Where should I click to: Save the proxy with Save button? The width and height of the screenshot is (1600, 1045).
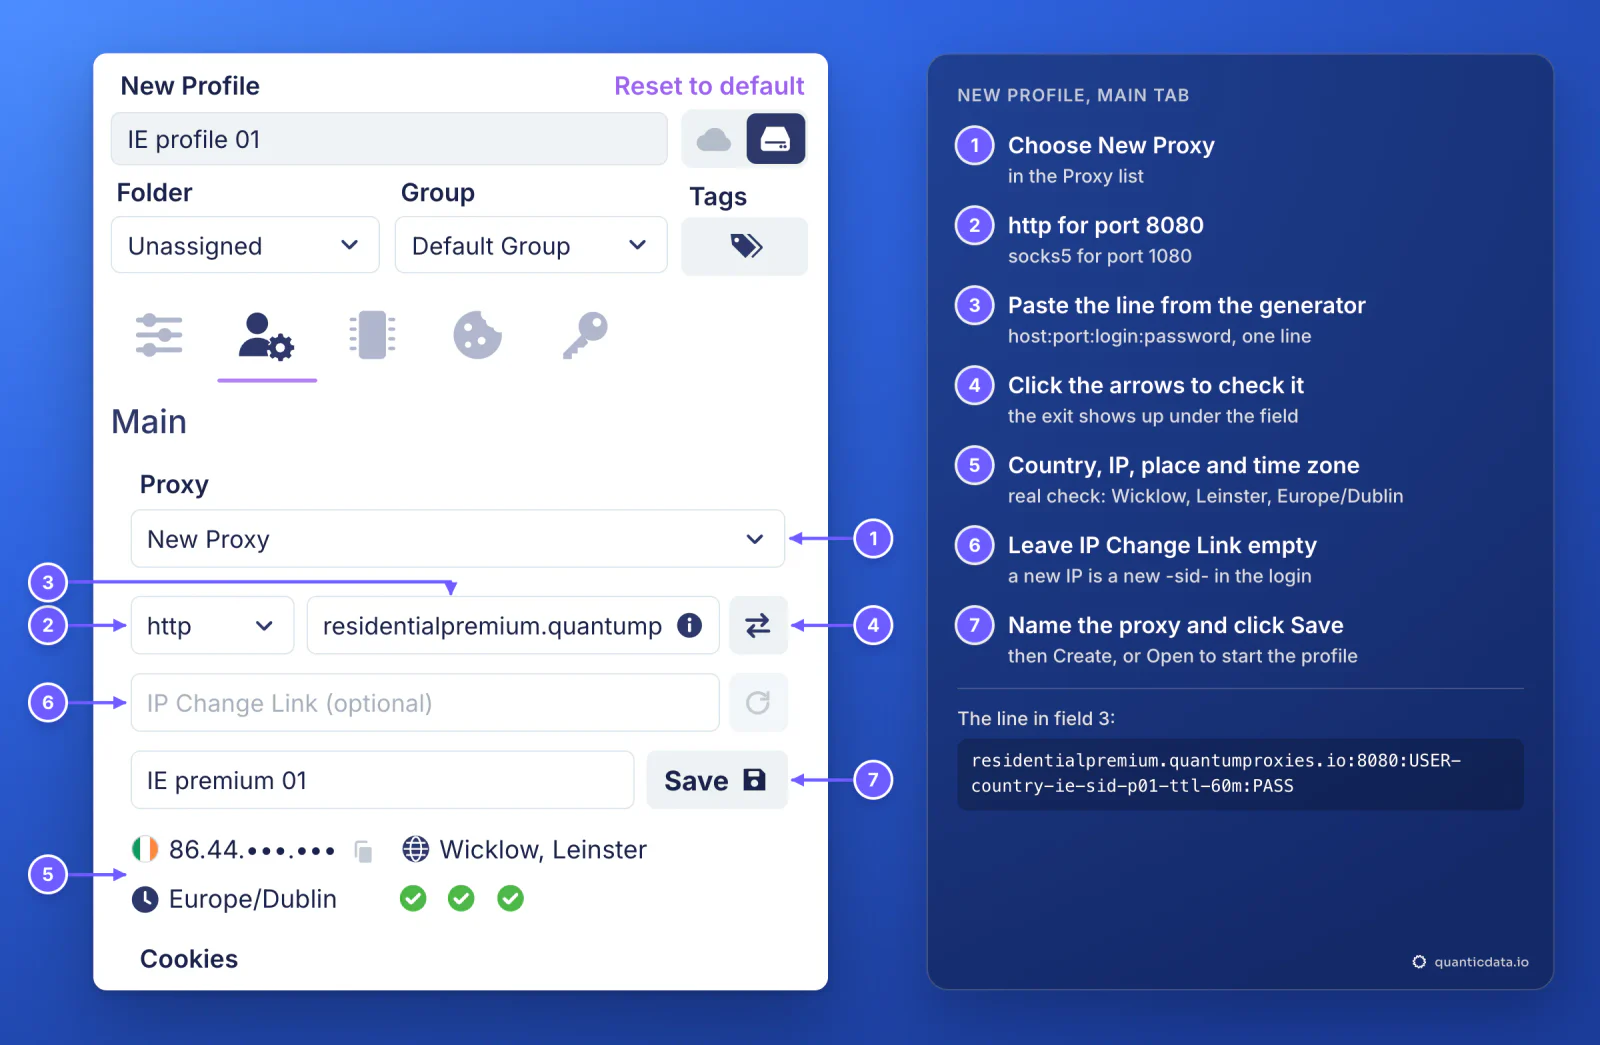pos(717,780)
